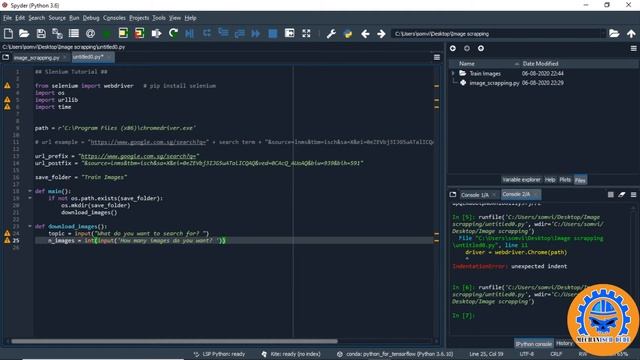This screenshot has height=360, width=640.
Task: Open the Consoles menu
Action: (114, 18)
